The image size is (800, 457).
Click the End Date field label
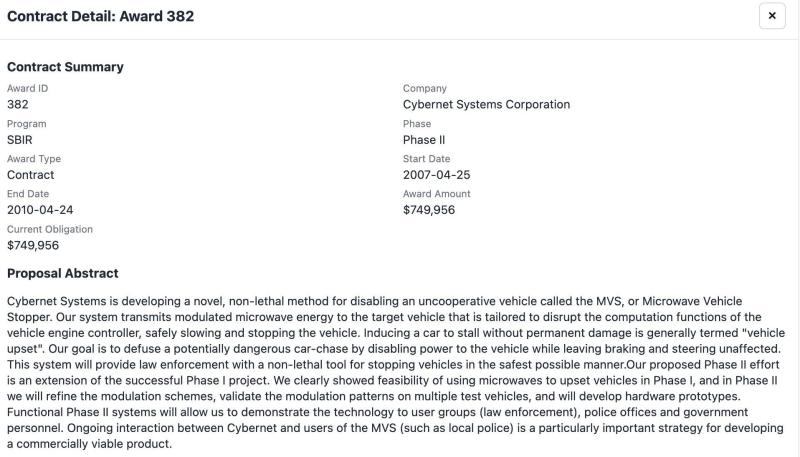[x=28, y=194]
